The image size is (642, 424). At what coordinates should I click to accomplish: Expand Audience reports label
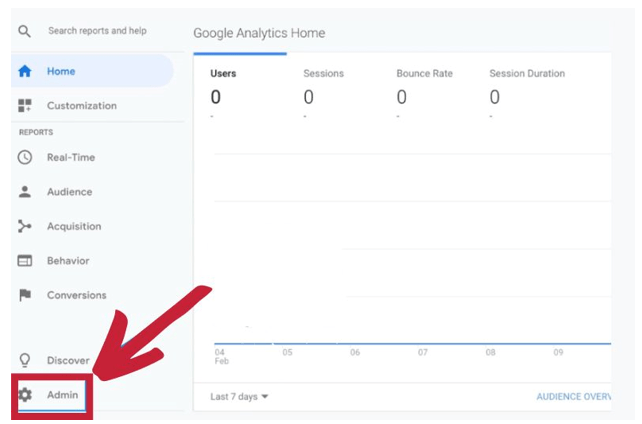(x=70, y=192)
